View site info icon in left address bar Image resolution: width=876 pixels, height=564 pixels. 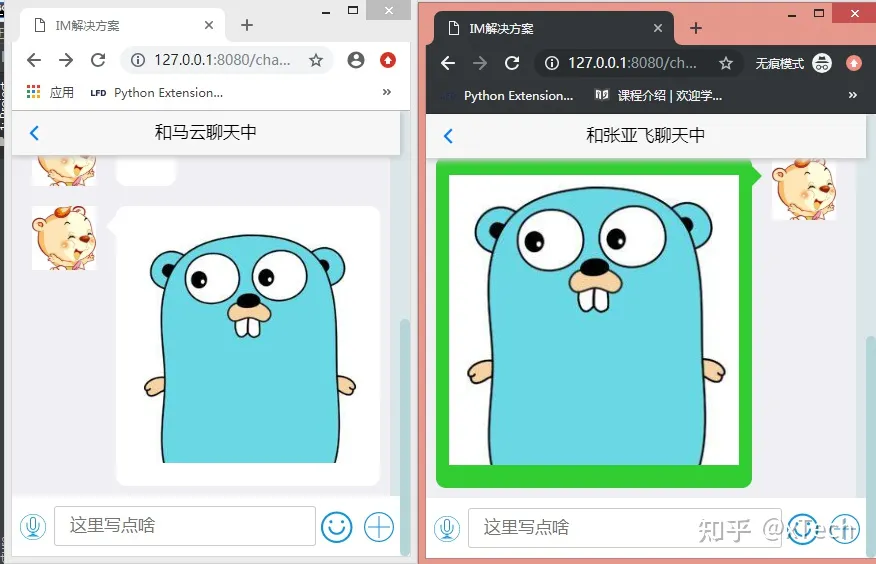138,60
